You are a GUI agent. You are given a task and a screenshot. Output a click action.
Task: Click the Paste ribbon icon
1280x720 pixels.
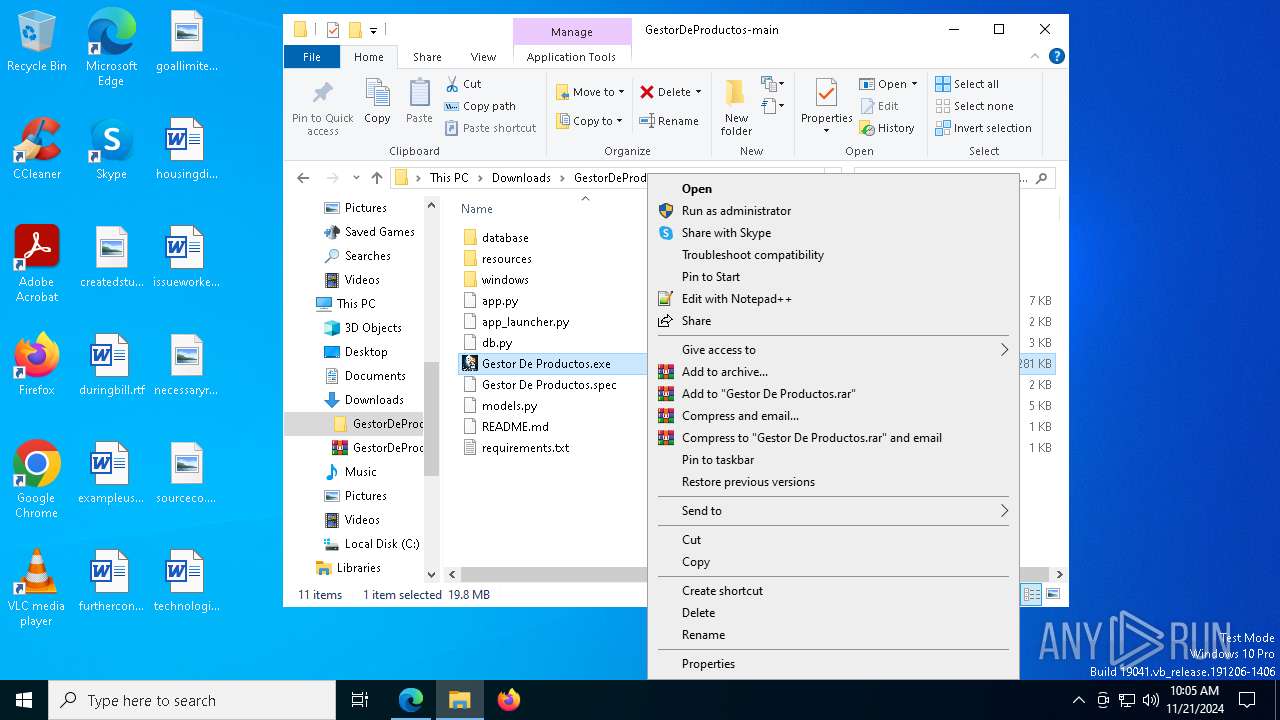(x=419, y=94)
